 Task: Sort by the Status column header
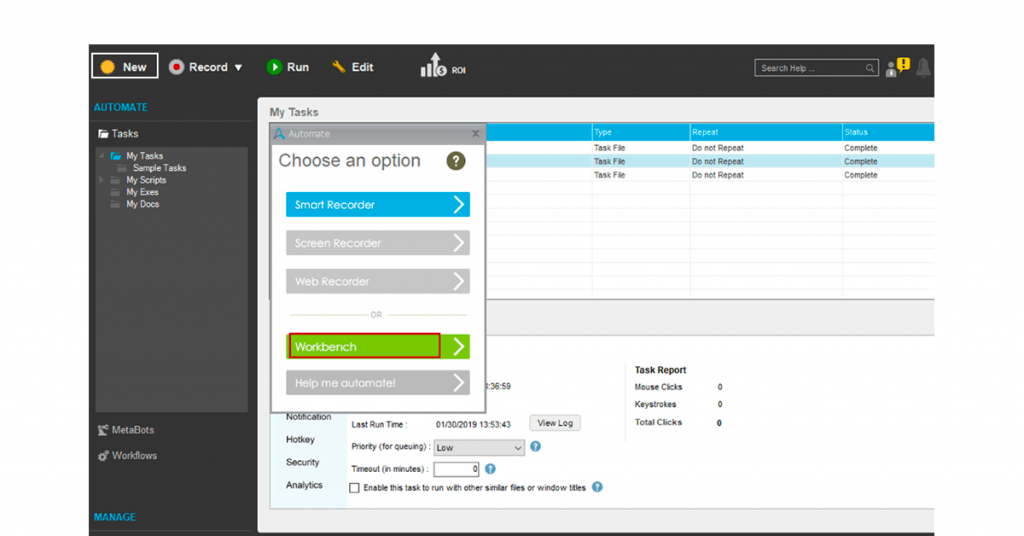(x=888, y=132)
